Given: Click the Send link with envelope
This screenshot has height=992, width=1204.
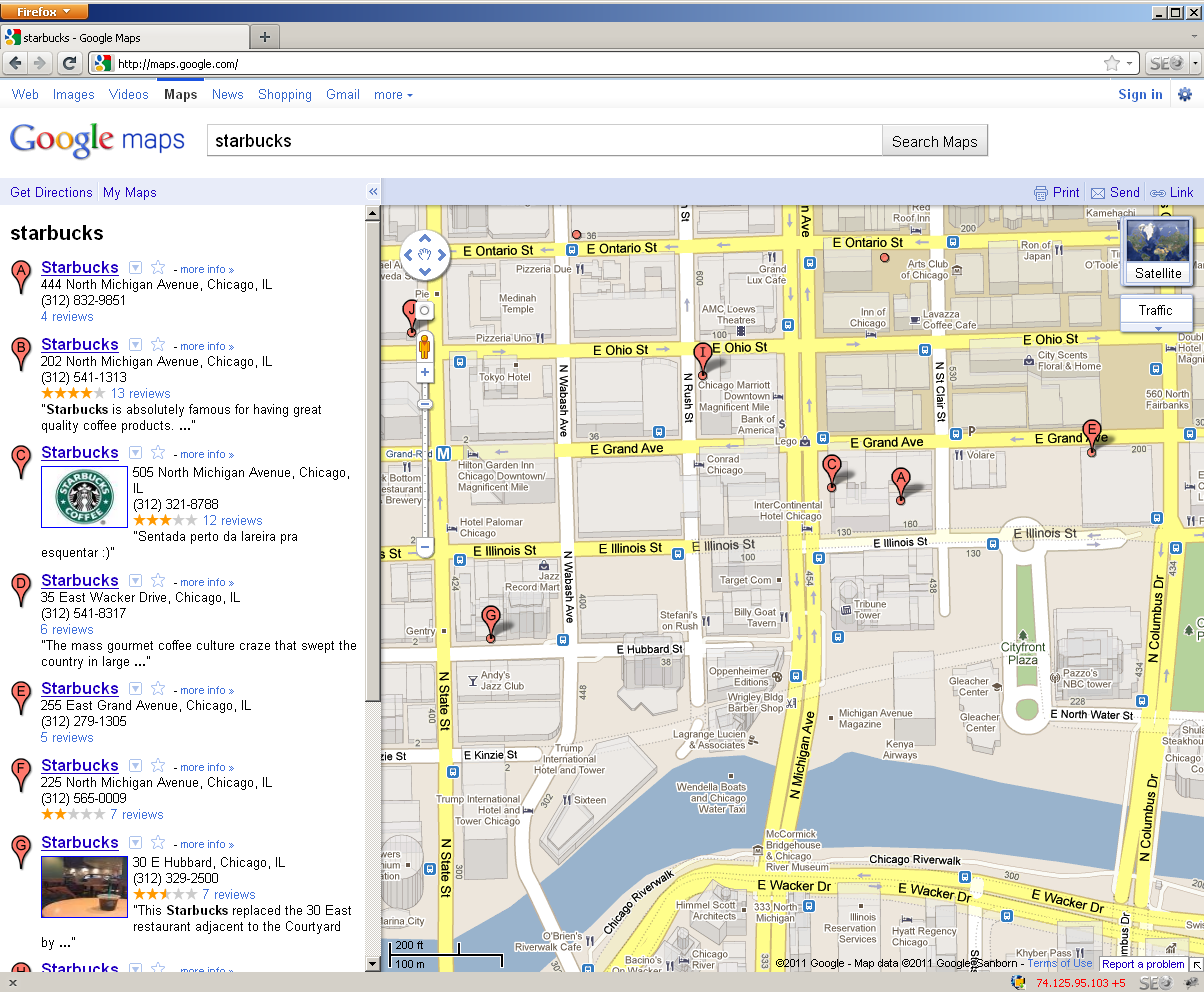Looking at the screenshot, I should 1114,192.
